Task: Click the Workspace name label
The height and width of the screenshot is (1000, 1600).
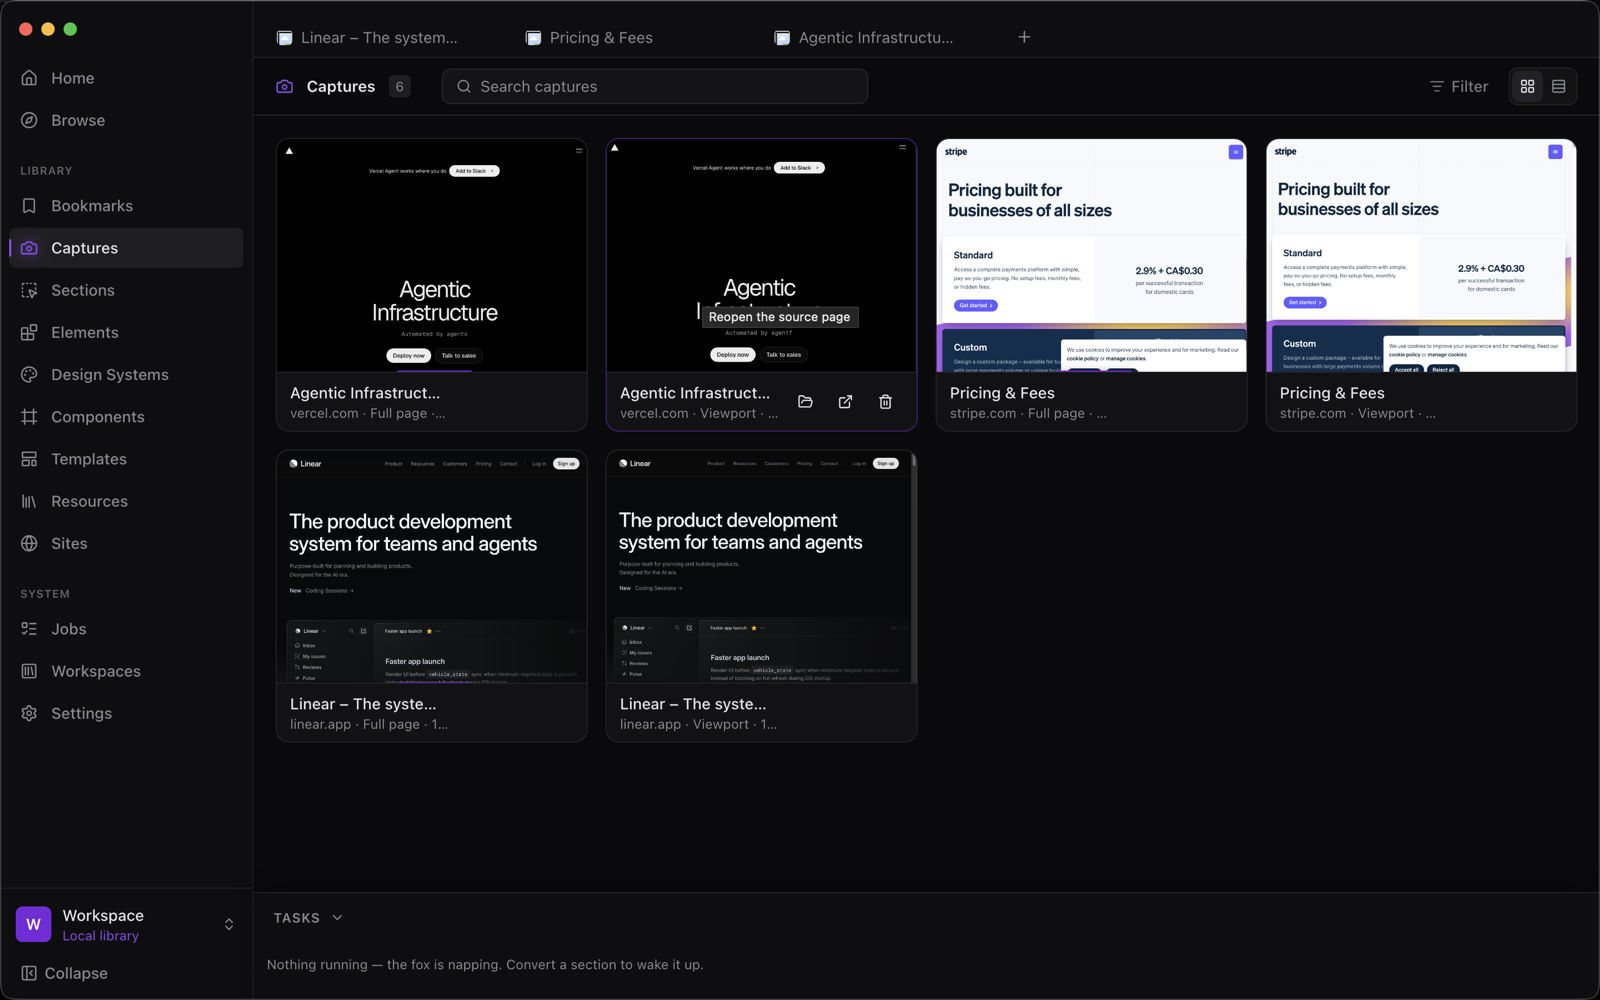Action: [x=103, y=916]
